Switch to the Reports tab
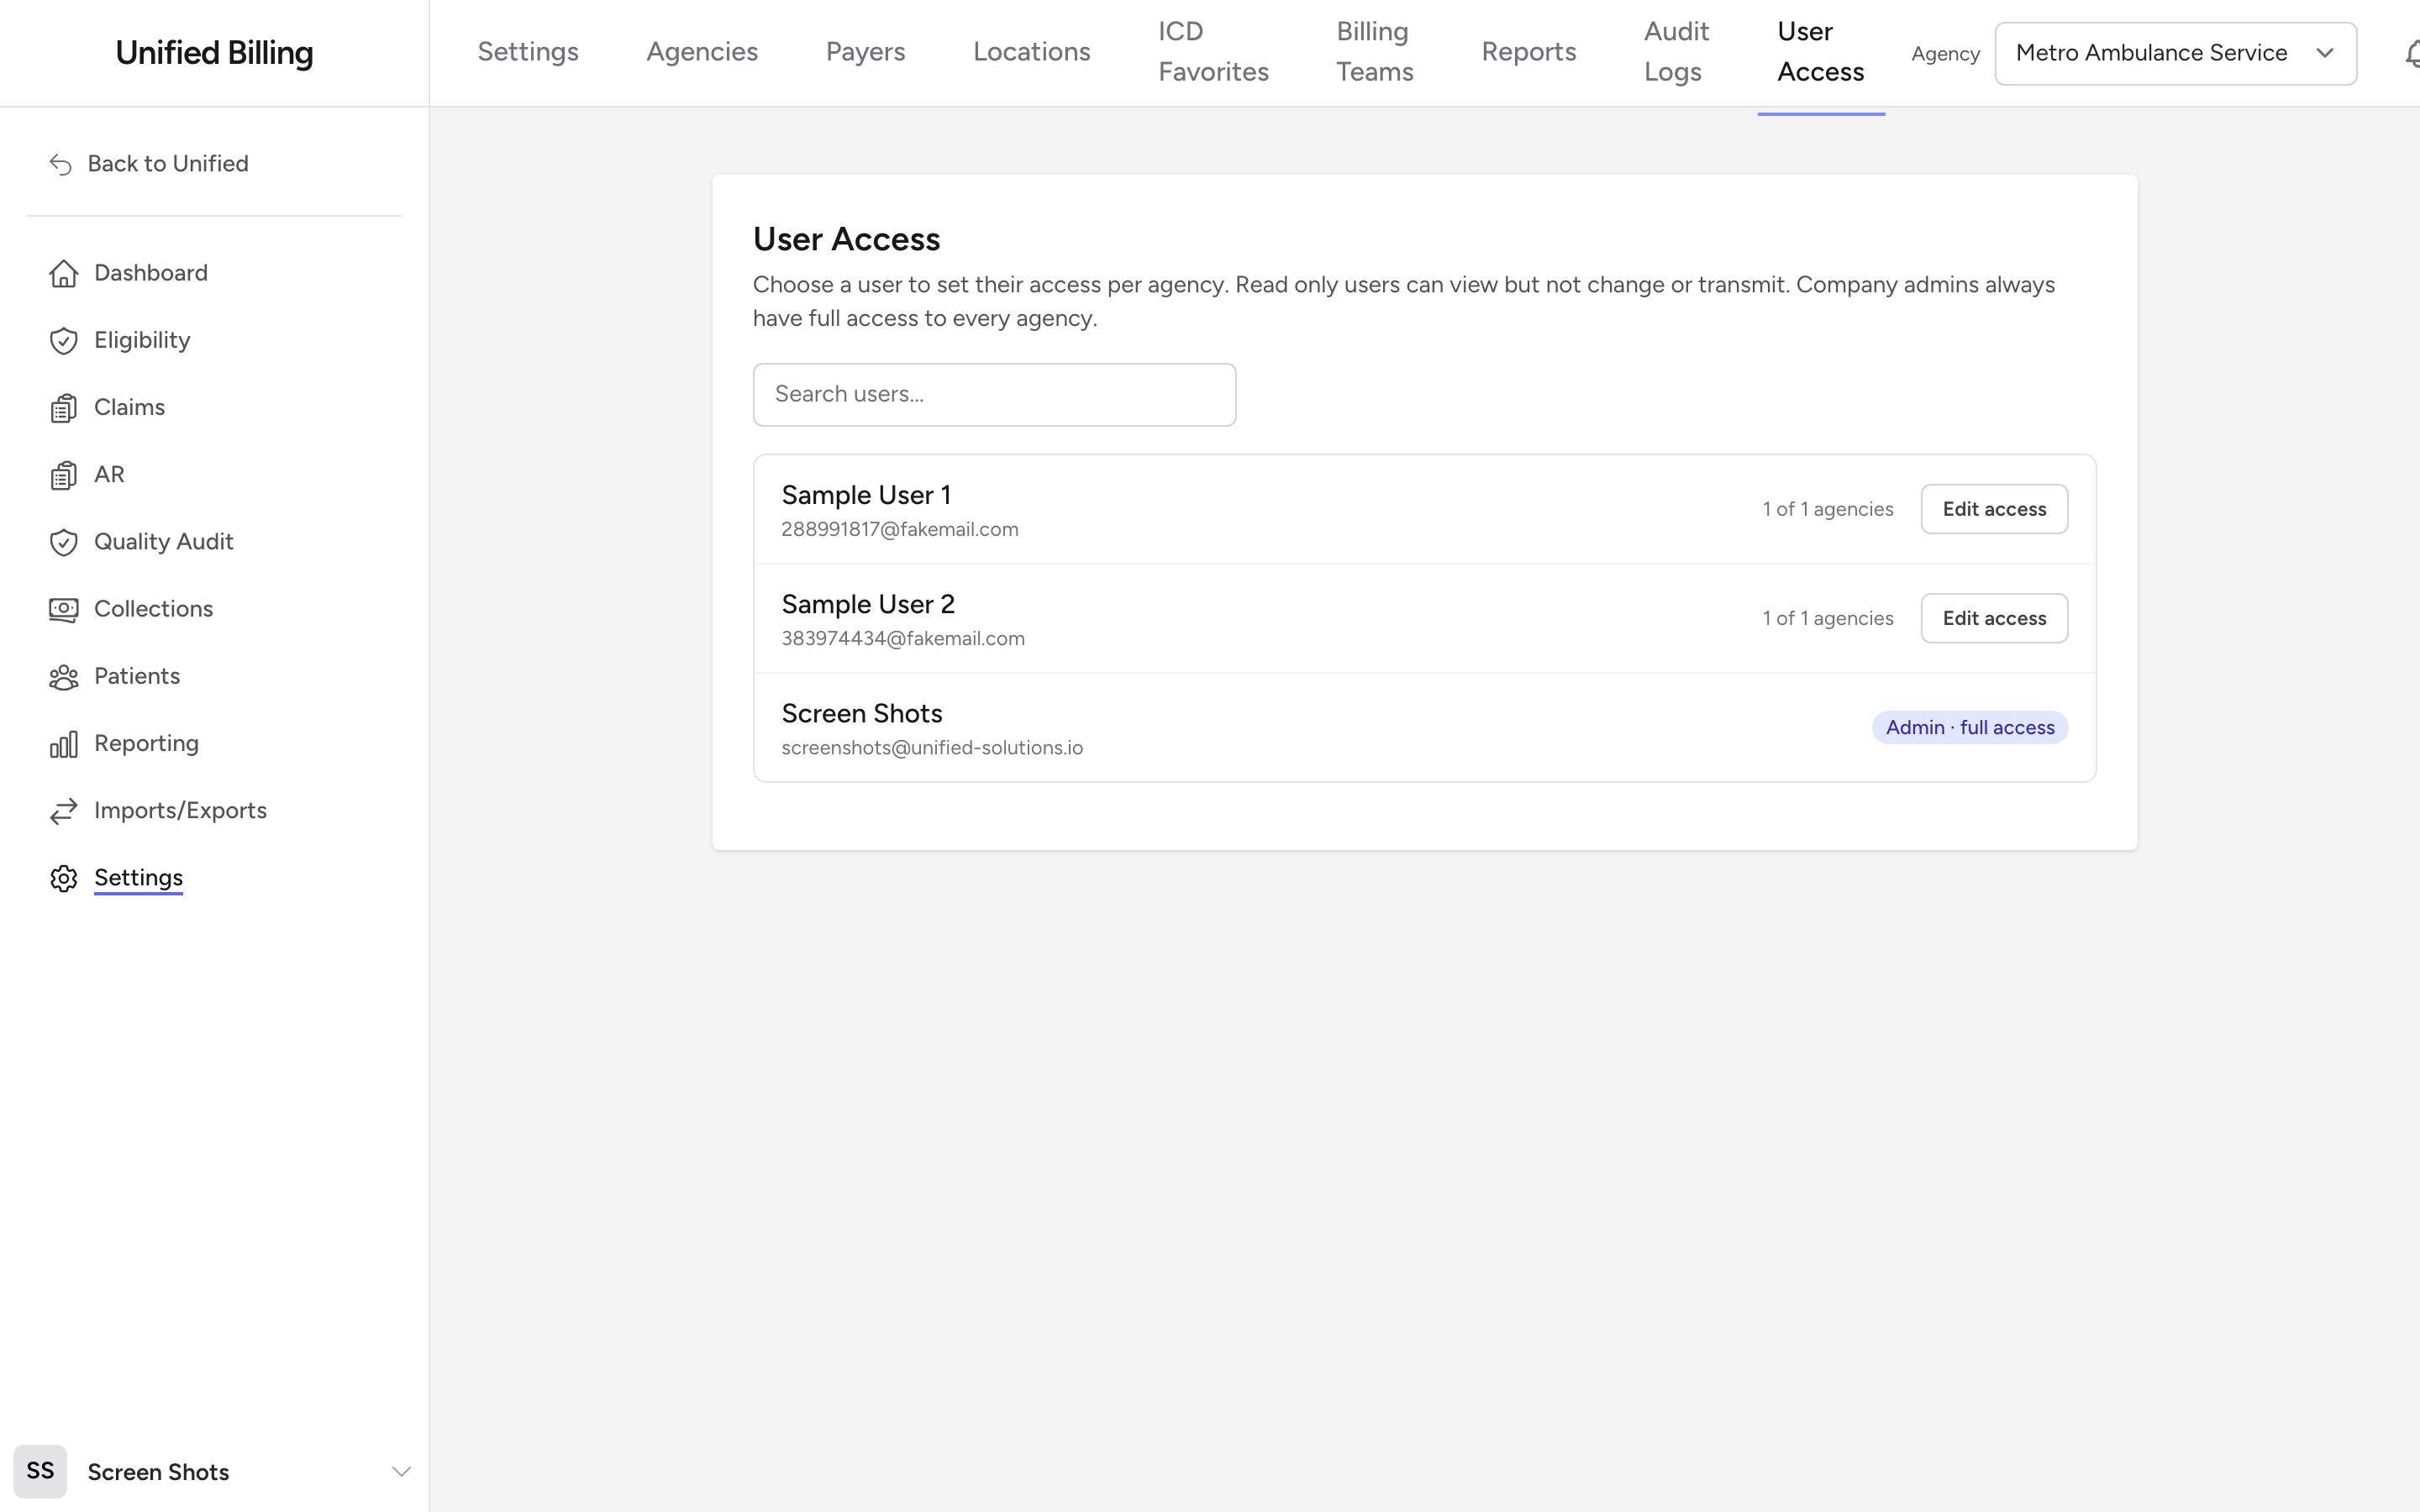The width and height of the screenshot is (2420, 1512). [1528, 52]
